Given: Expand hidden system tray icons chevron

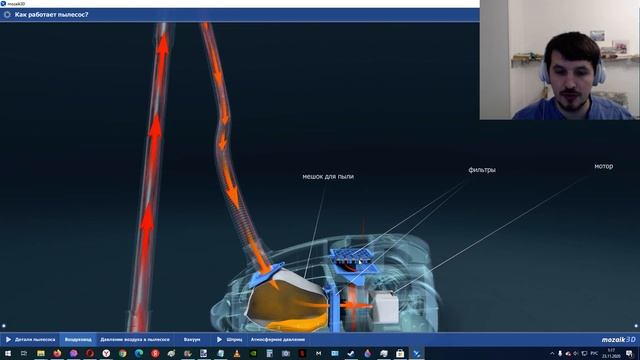Looking at the screenshot, I should (x=552, y=353).
